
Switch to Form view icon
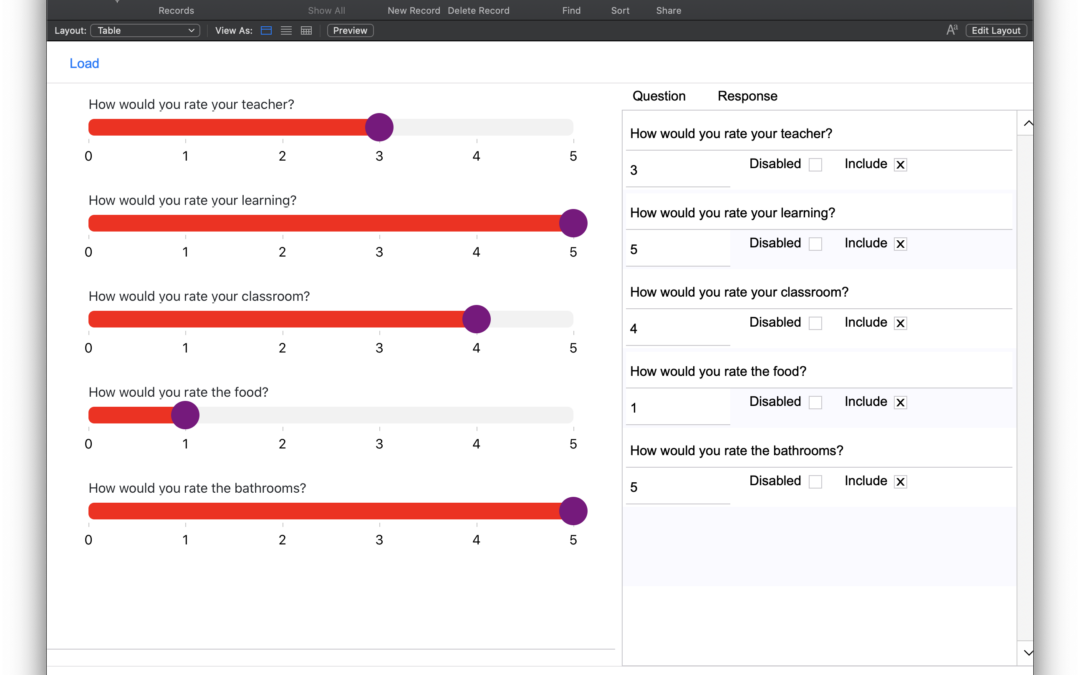[x=266, y=30]
